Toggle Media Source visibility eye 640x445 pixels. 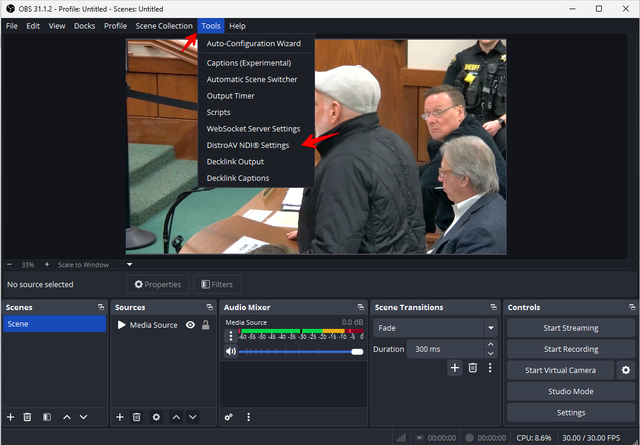[x=190, y=325]
